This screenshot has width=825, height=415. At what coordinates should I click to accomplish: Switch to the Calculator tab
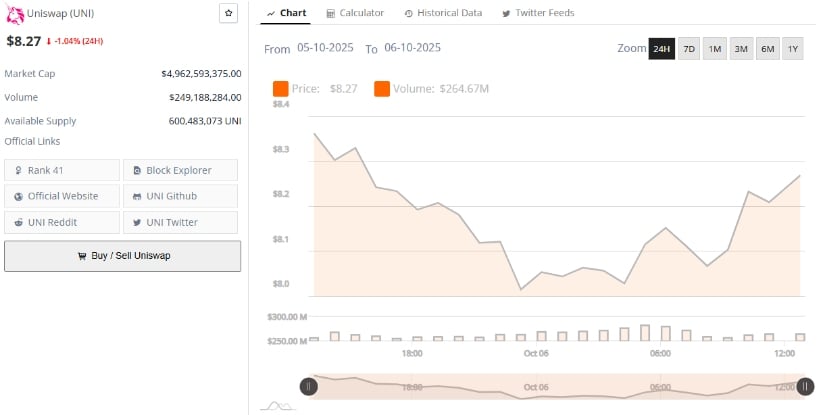[x=354, y=13]
